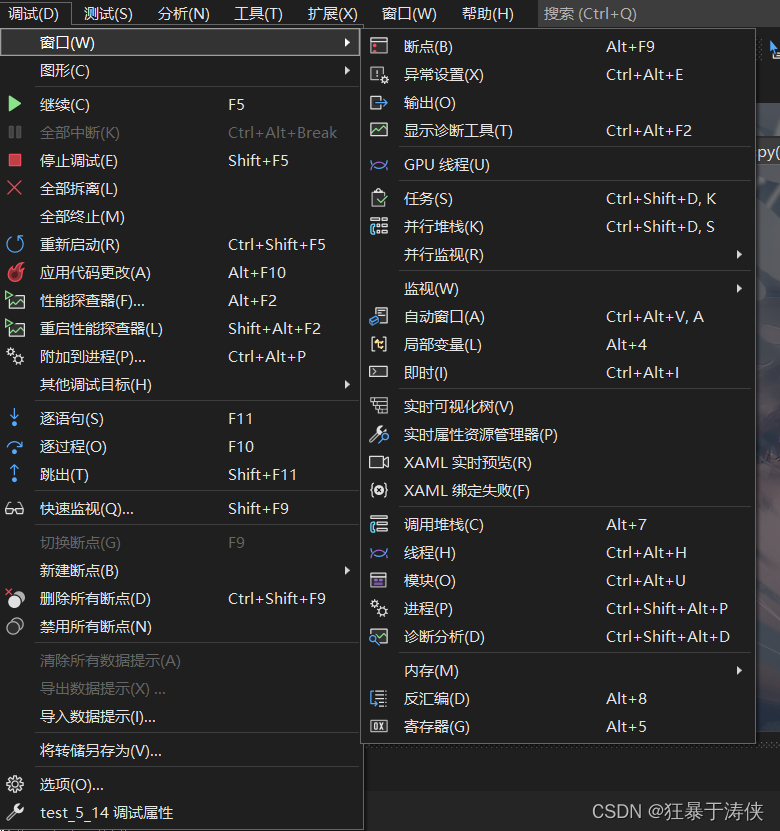Click the gears icon for 附加到进程(P)...
The image size is (780, 831).
15,356
